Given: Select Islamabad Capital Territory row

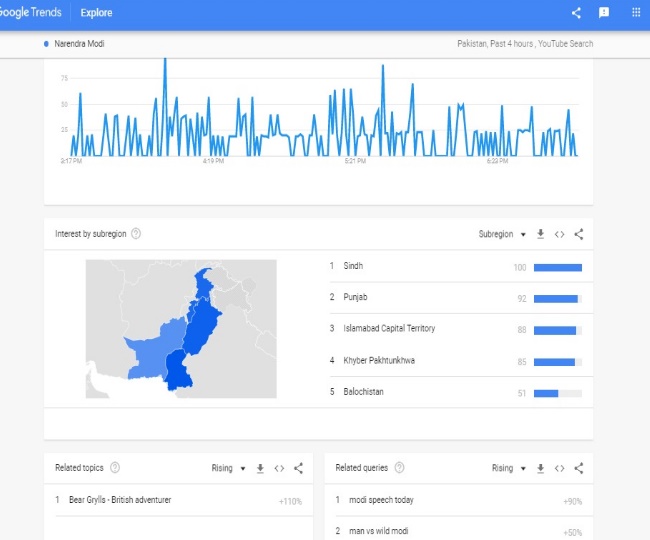Looking at the screenshot, I should (461, 329).
